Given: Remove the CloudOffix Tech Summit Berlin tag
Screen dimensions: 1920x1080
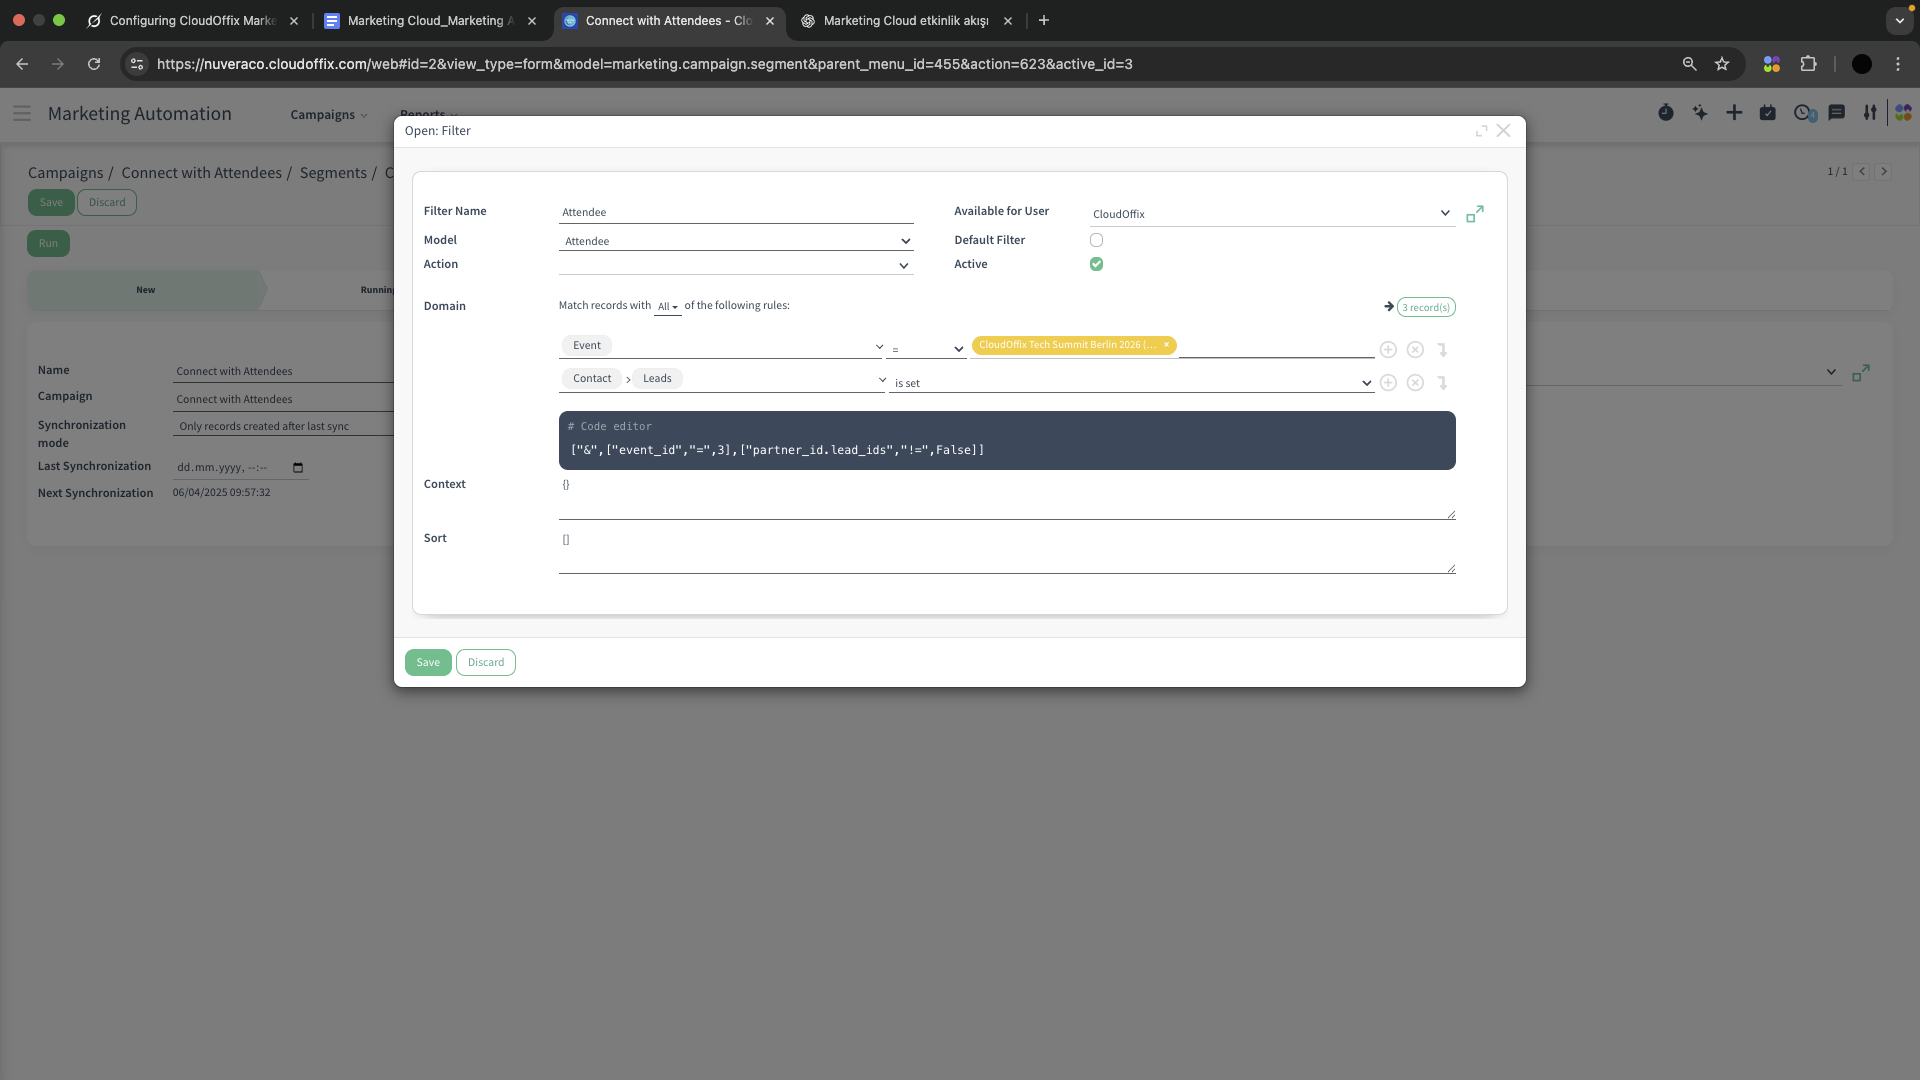Looking at the screenshot, I should tap(1166, 344).
